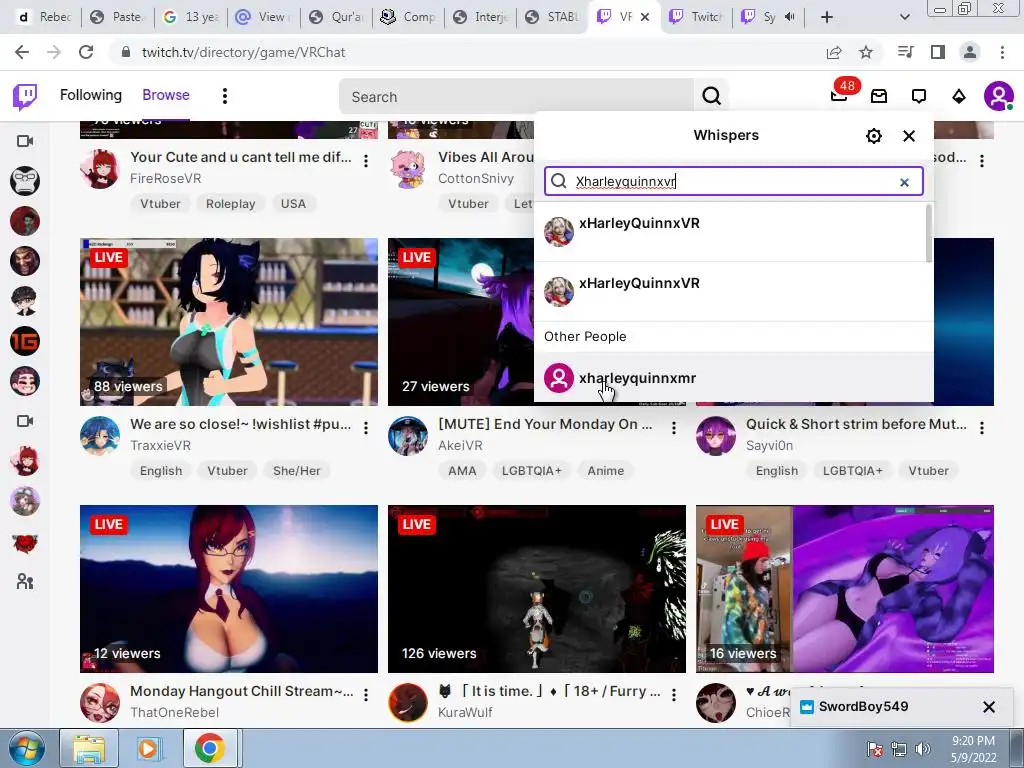Open the KuraWulf channel link
Image resolution: width=1024 pixels, height=768 pixels.
(465, 712)
